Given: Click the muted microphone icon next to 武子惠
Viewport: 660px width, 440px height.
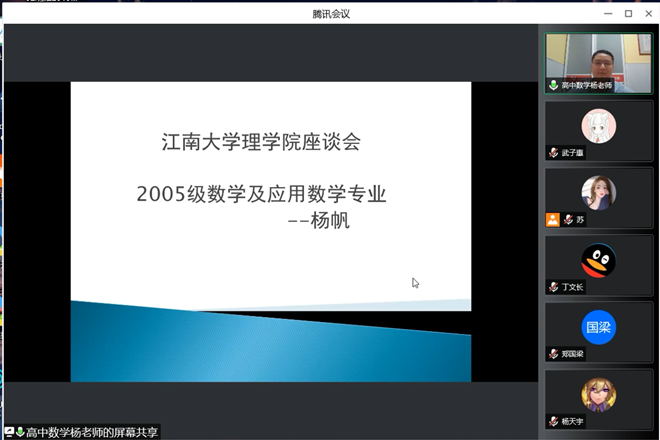Looking at the screenshot, I should click(553, 153).
